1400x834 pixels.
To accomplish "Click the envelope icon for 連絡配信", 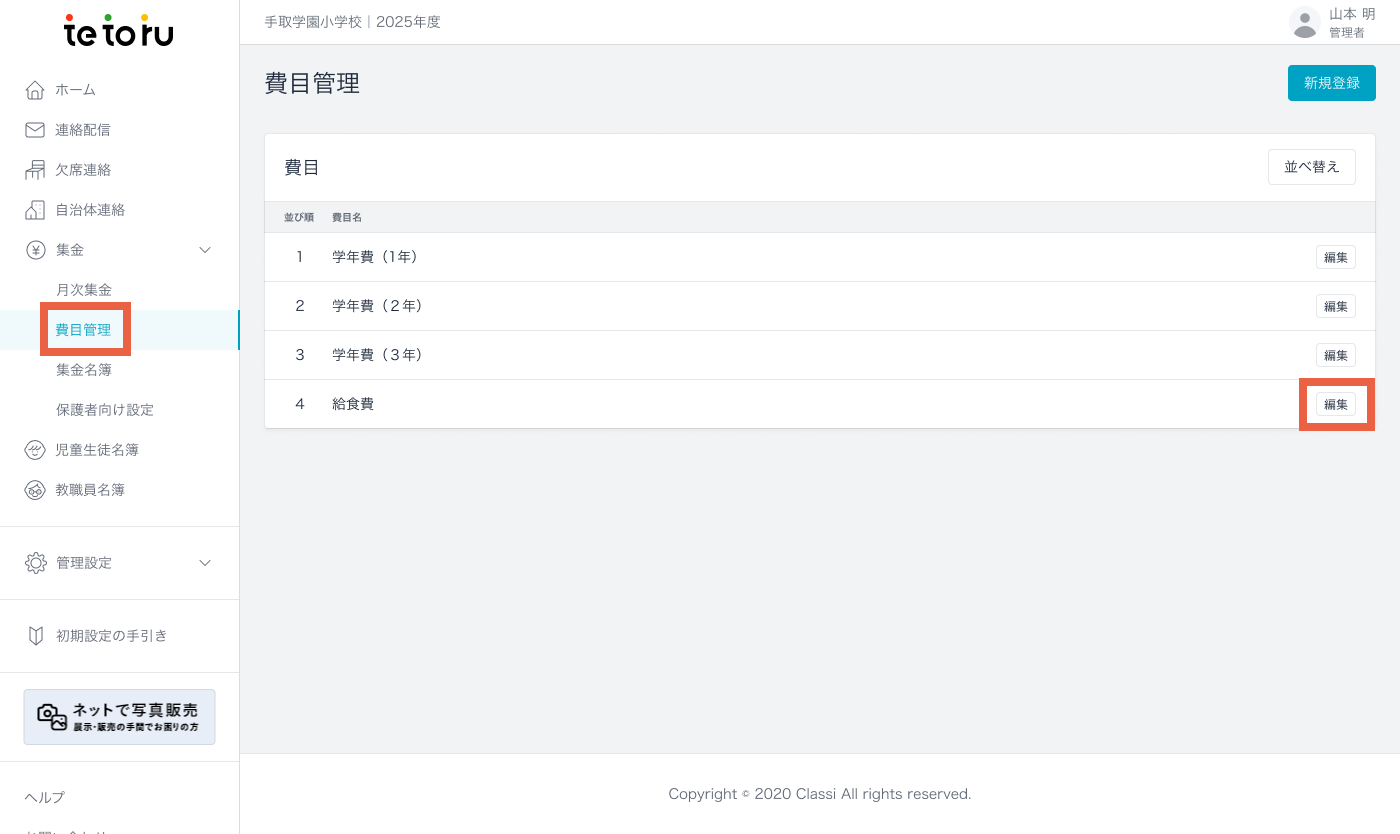I will coord(35,130).
